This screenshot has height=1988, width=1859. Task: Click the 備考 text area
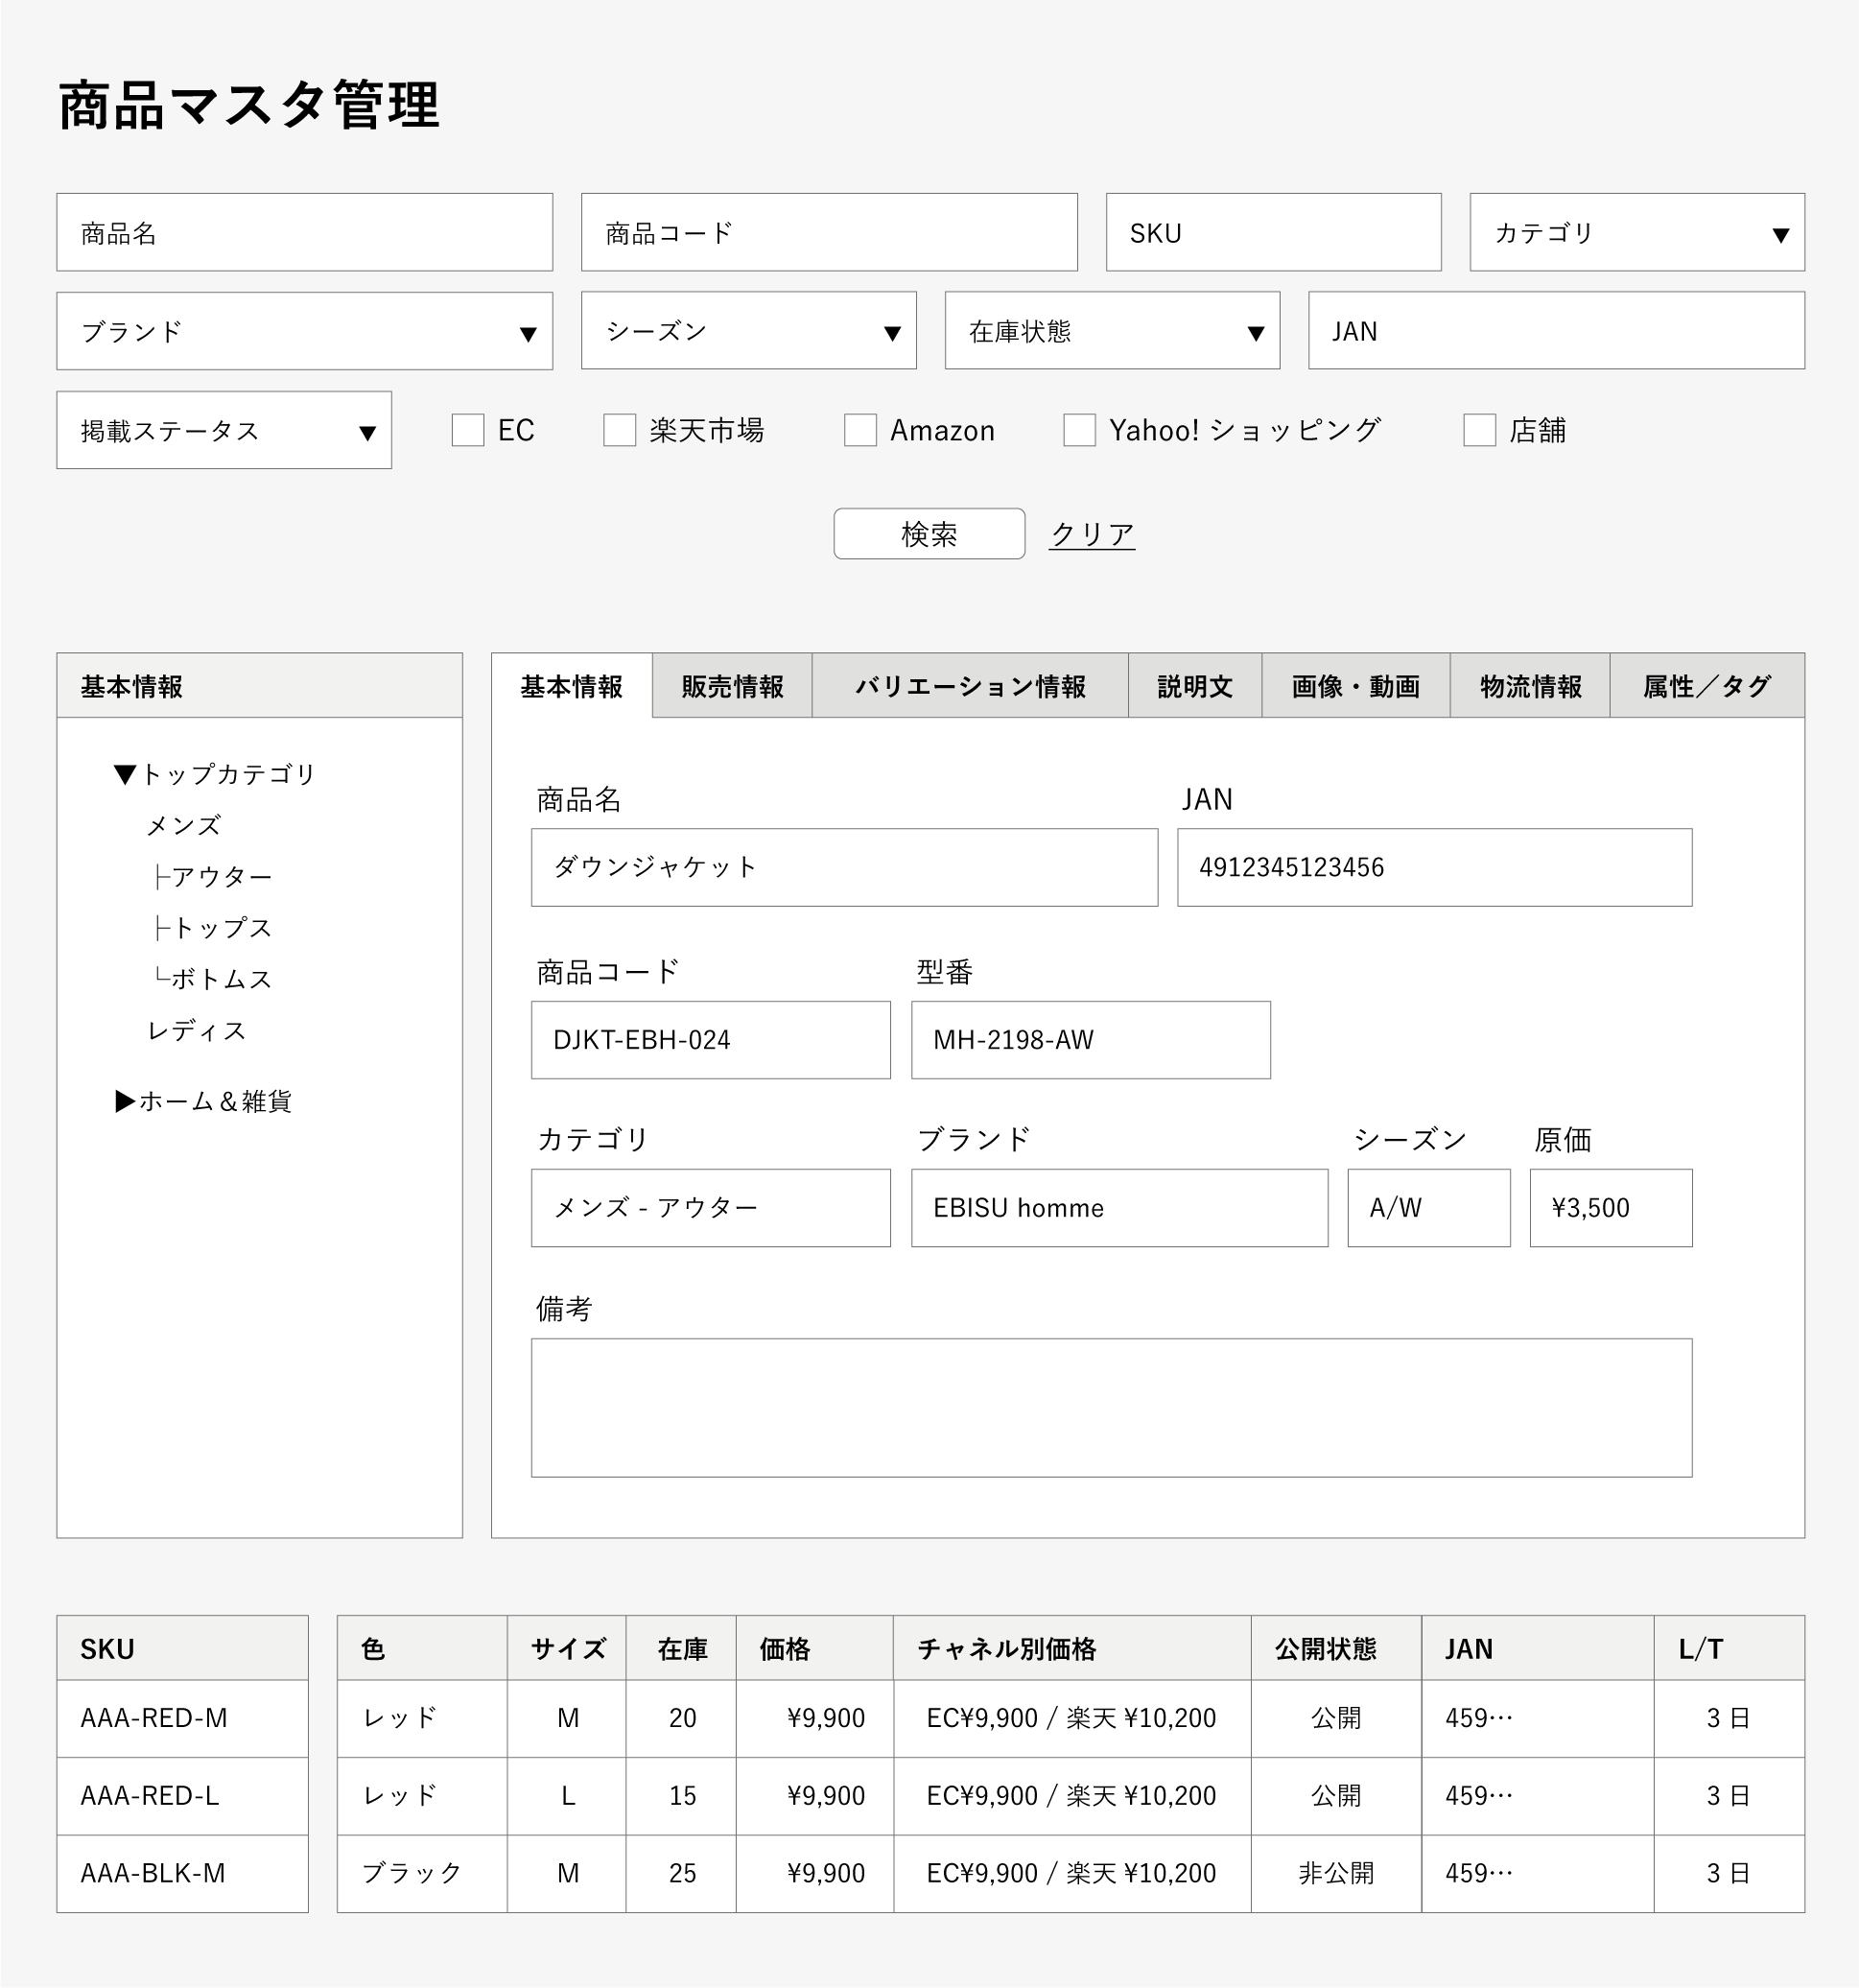pyautogui.click(x=1111, y=1408)
